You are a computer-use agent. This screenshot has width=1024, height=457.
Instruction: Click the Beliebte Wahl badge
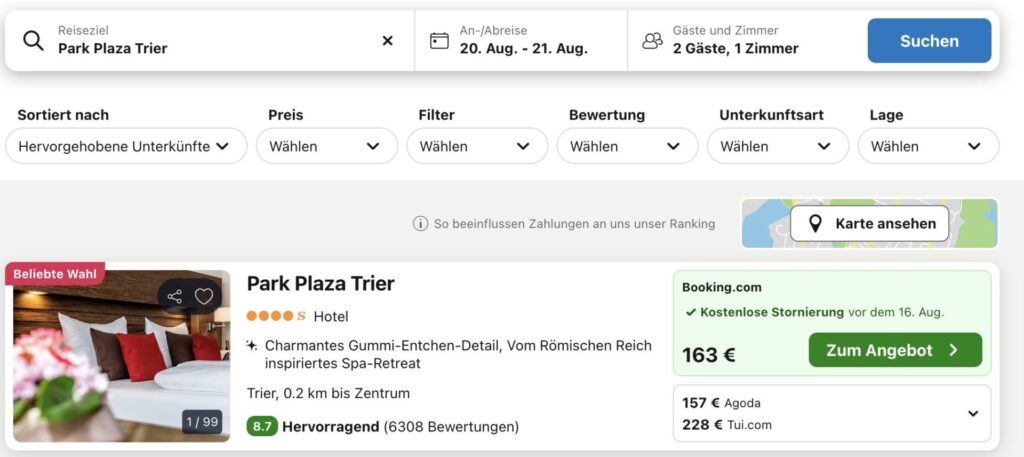pos(55,274)
